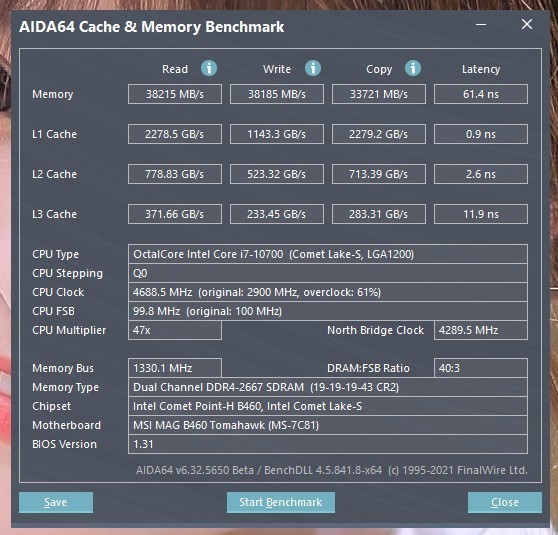This screenshot has width=558, height=535.
Task: Select the Memory Write value 38185 MB/s
Action: [x=277, y=94]
